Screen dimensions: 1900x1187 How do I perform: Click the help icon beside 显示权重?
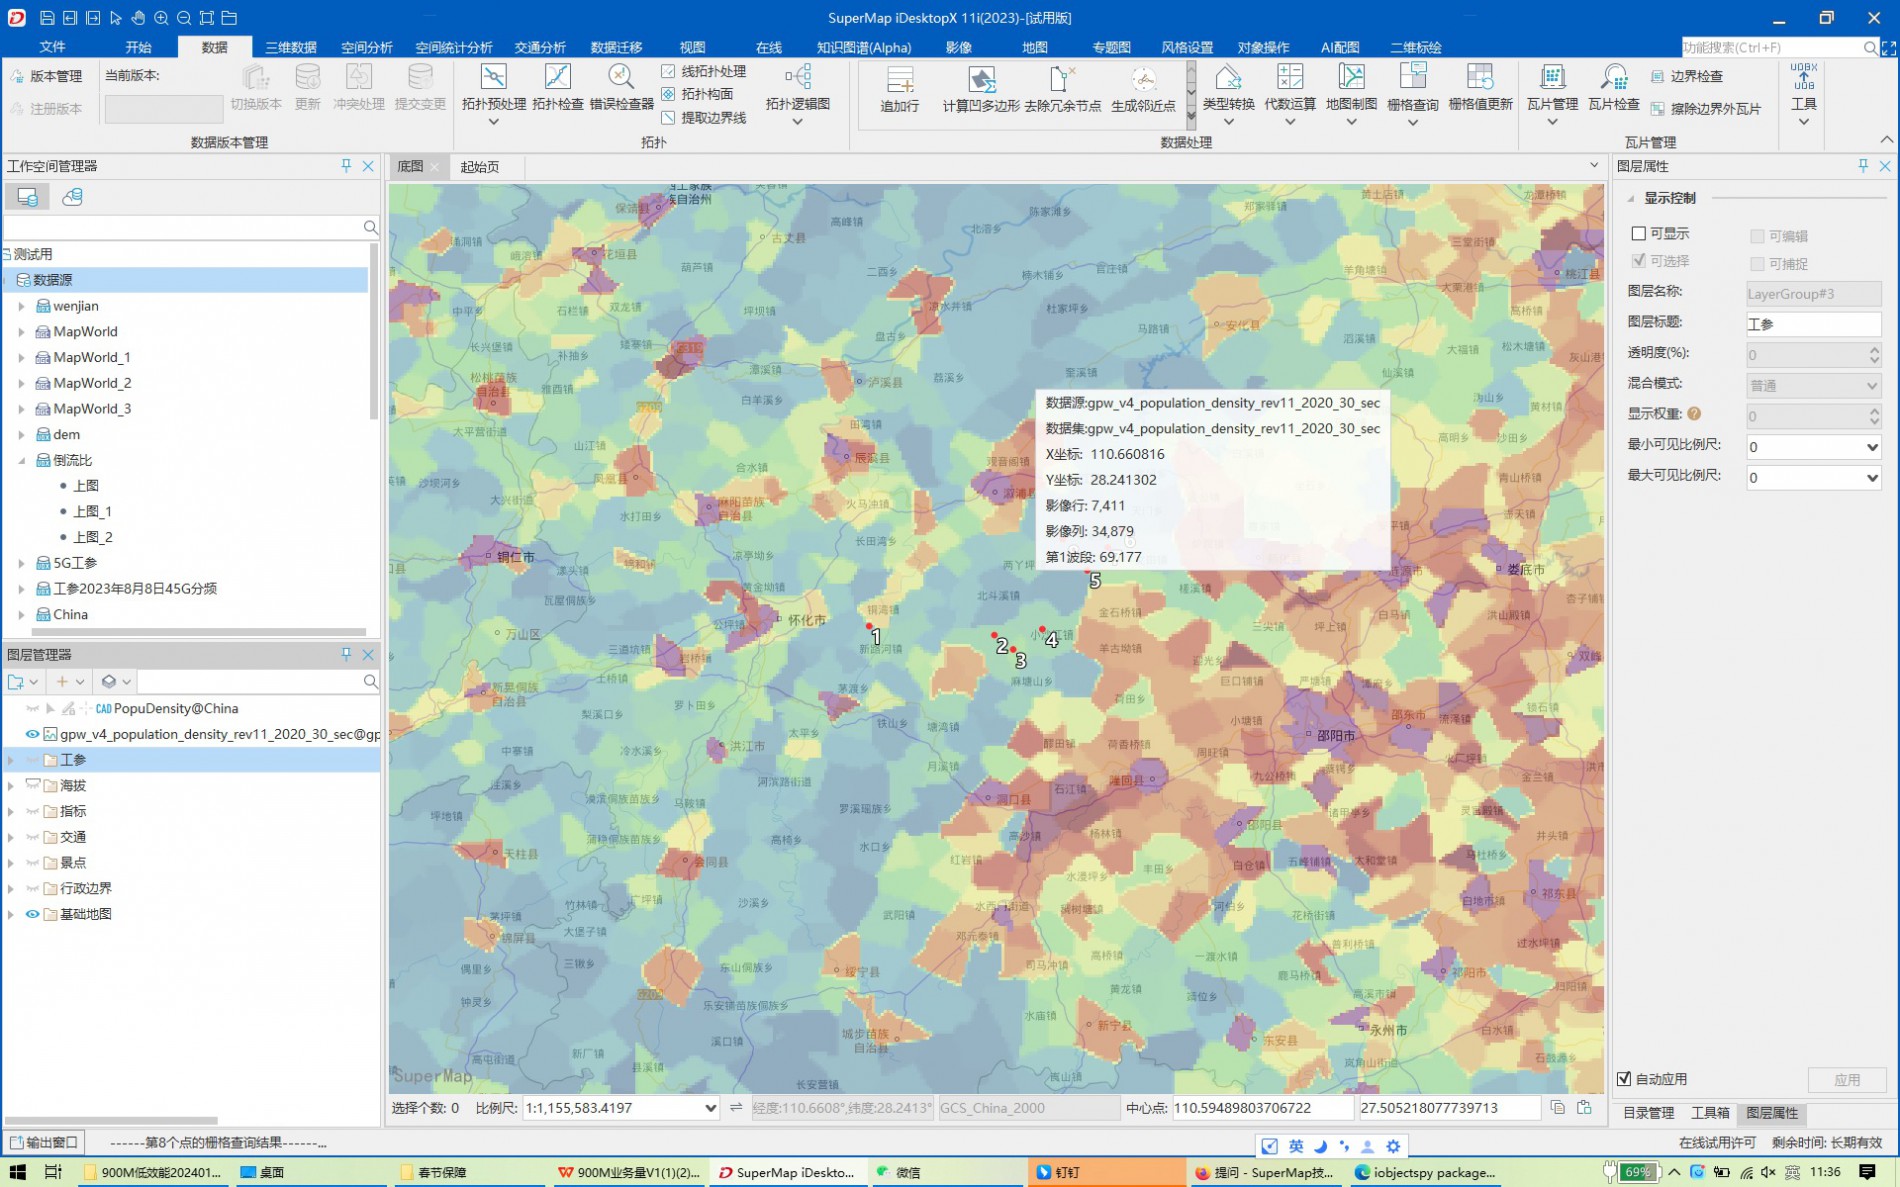(x=1694, y=413)
